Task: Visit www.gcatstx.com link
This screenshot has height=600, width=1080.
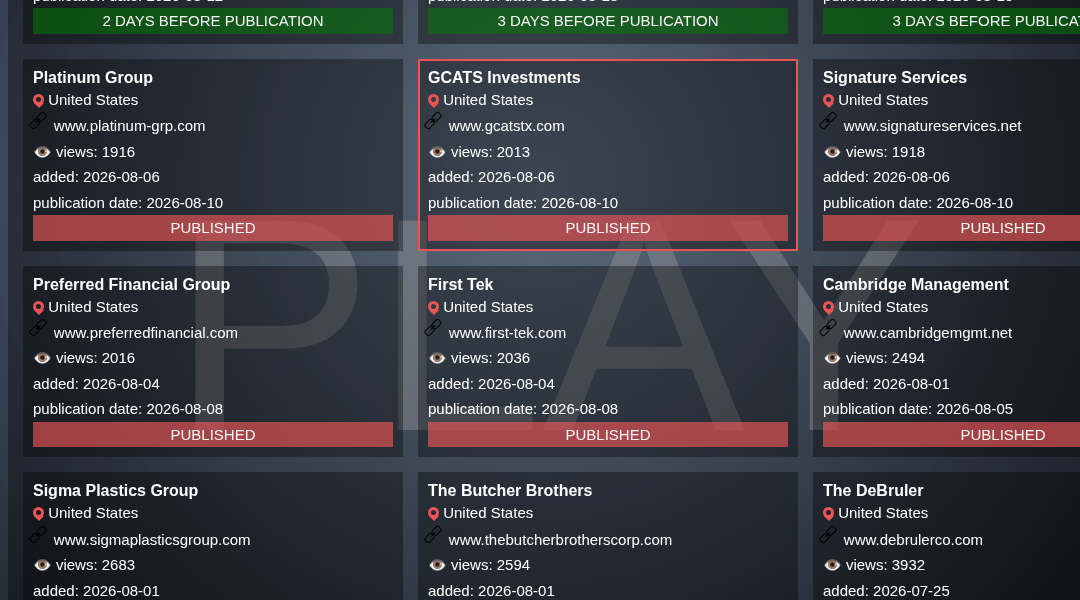Action: point(506,126)
